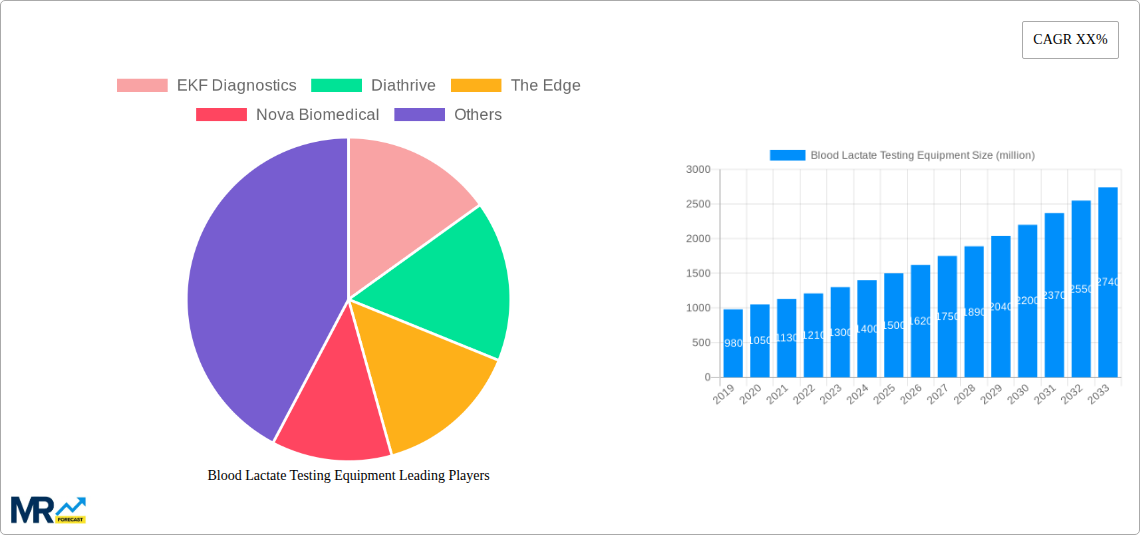The image size is (1140, 535).
Task: Click the 2019 bar labeled 980
Action: pyautogui.click(x=734, y=343)
